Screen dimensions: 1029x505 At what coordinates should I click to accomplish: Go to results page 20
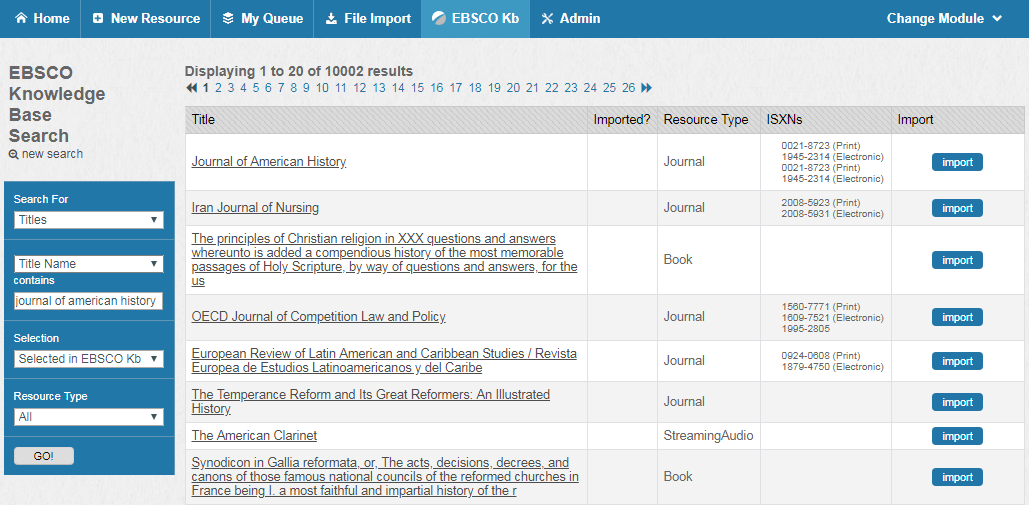pyautogui.click(x=513, y=88)
